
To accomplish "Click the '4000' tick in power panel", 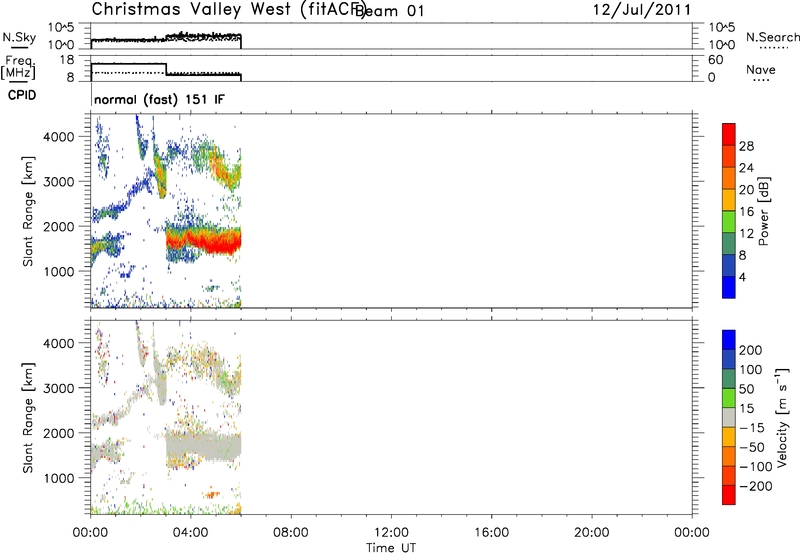I will (x=59, y=137).
